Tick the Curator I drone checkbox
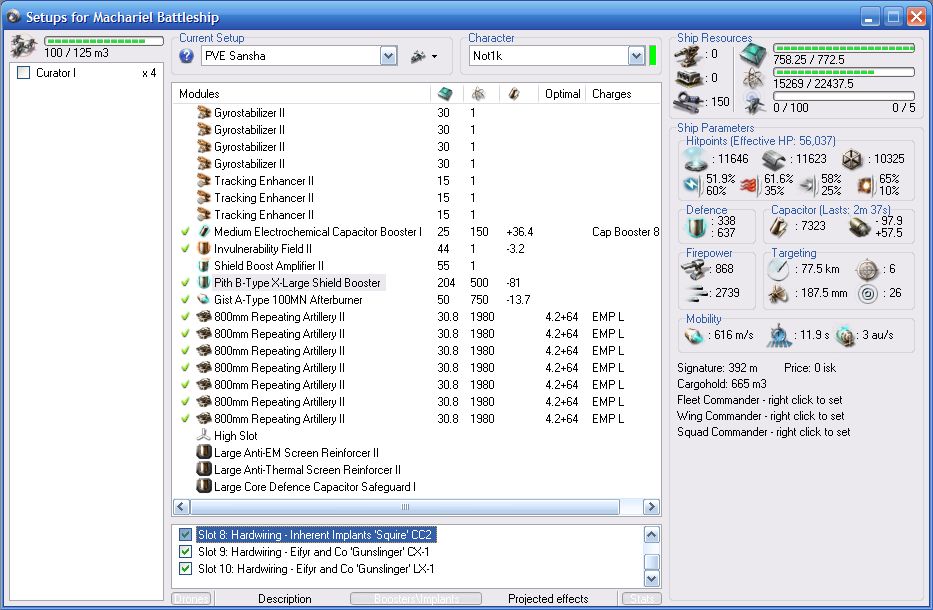The width and height of the screenshot is (933, 610). (23, 73)
